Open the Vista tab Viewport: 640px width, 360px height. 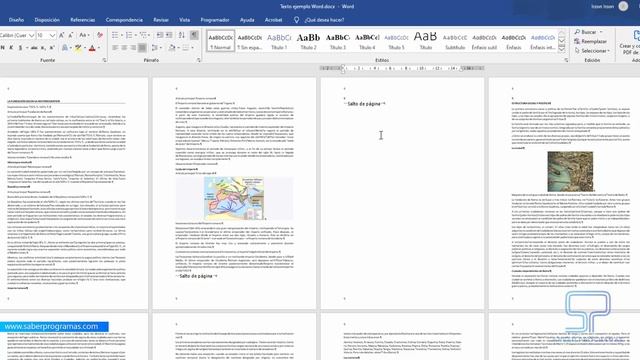click(x=184, y=20)
